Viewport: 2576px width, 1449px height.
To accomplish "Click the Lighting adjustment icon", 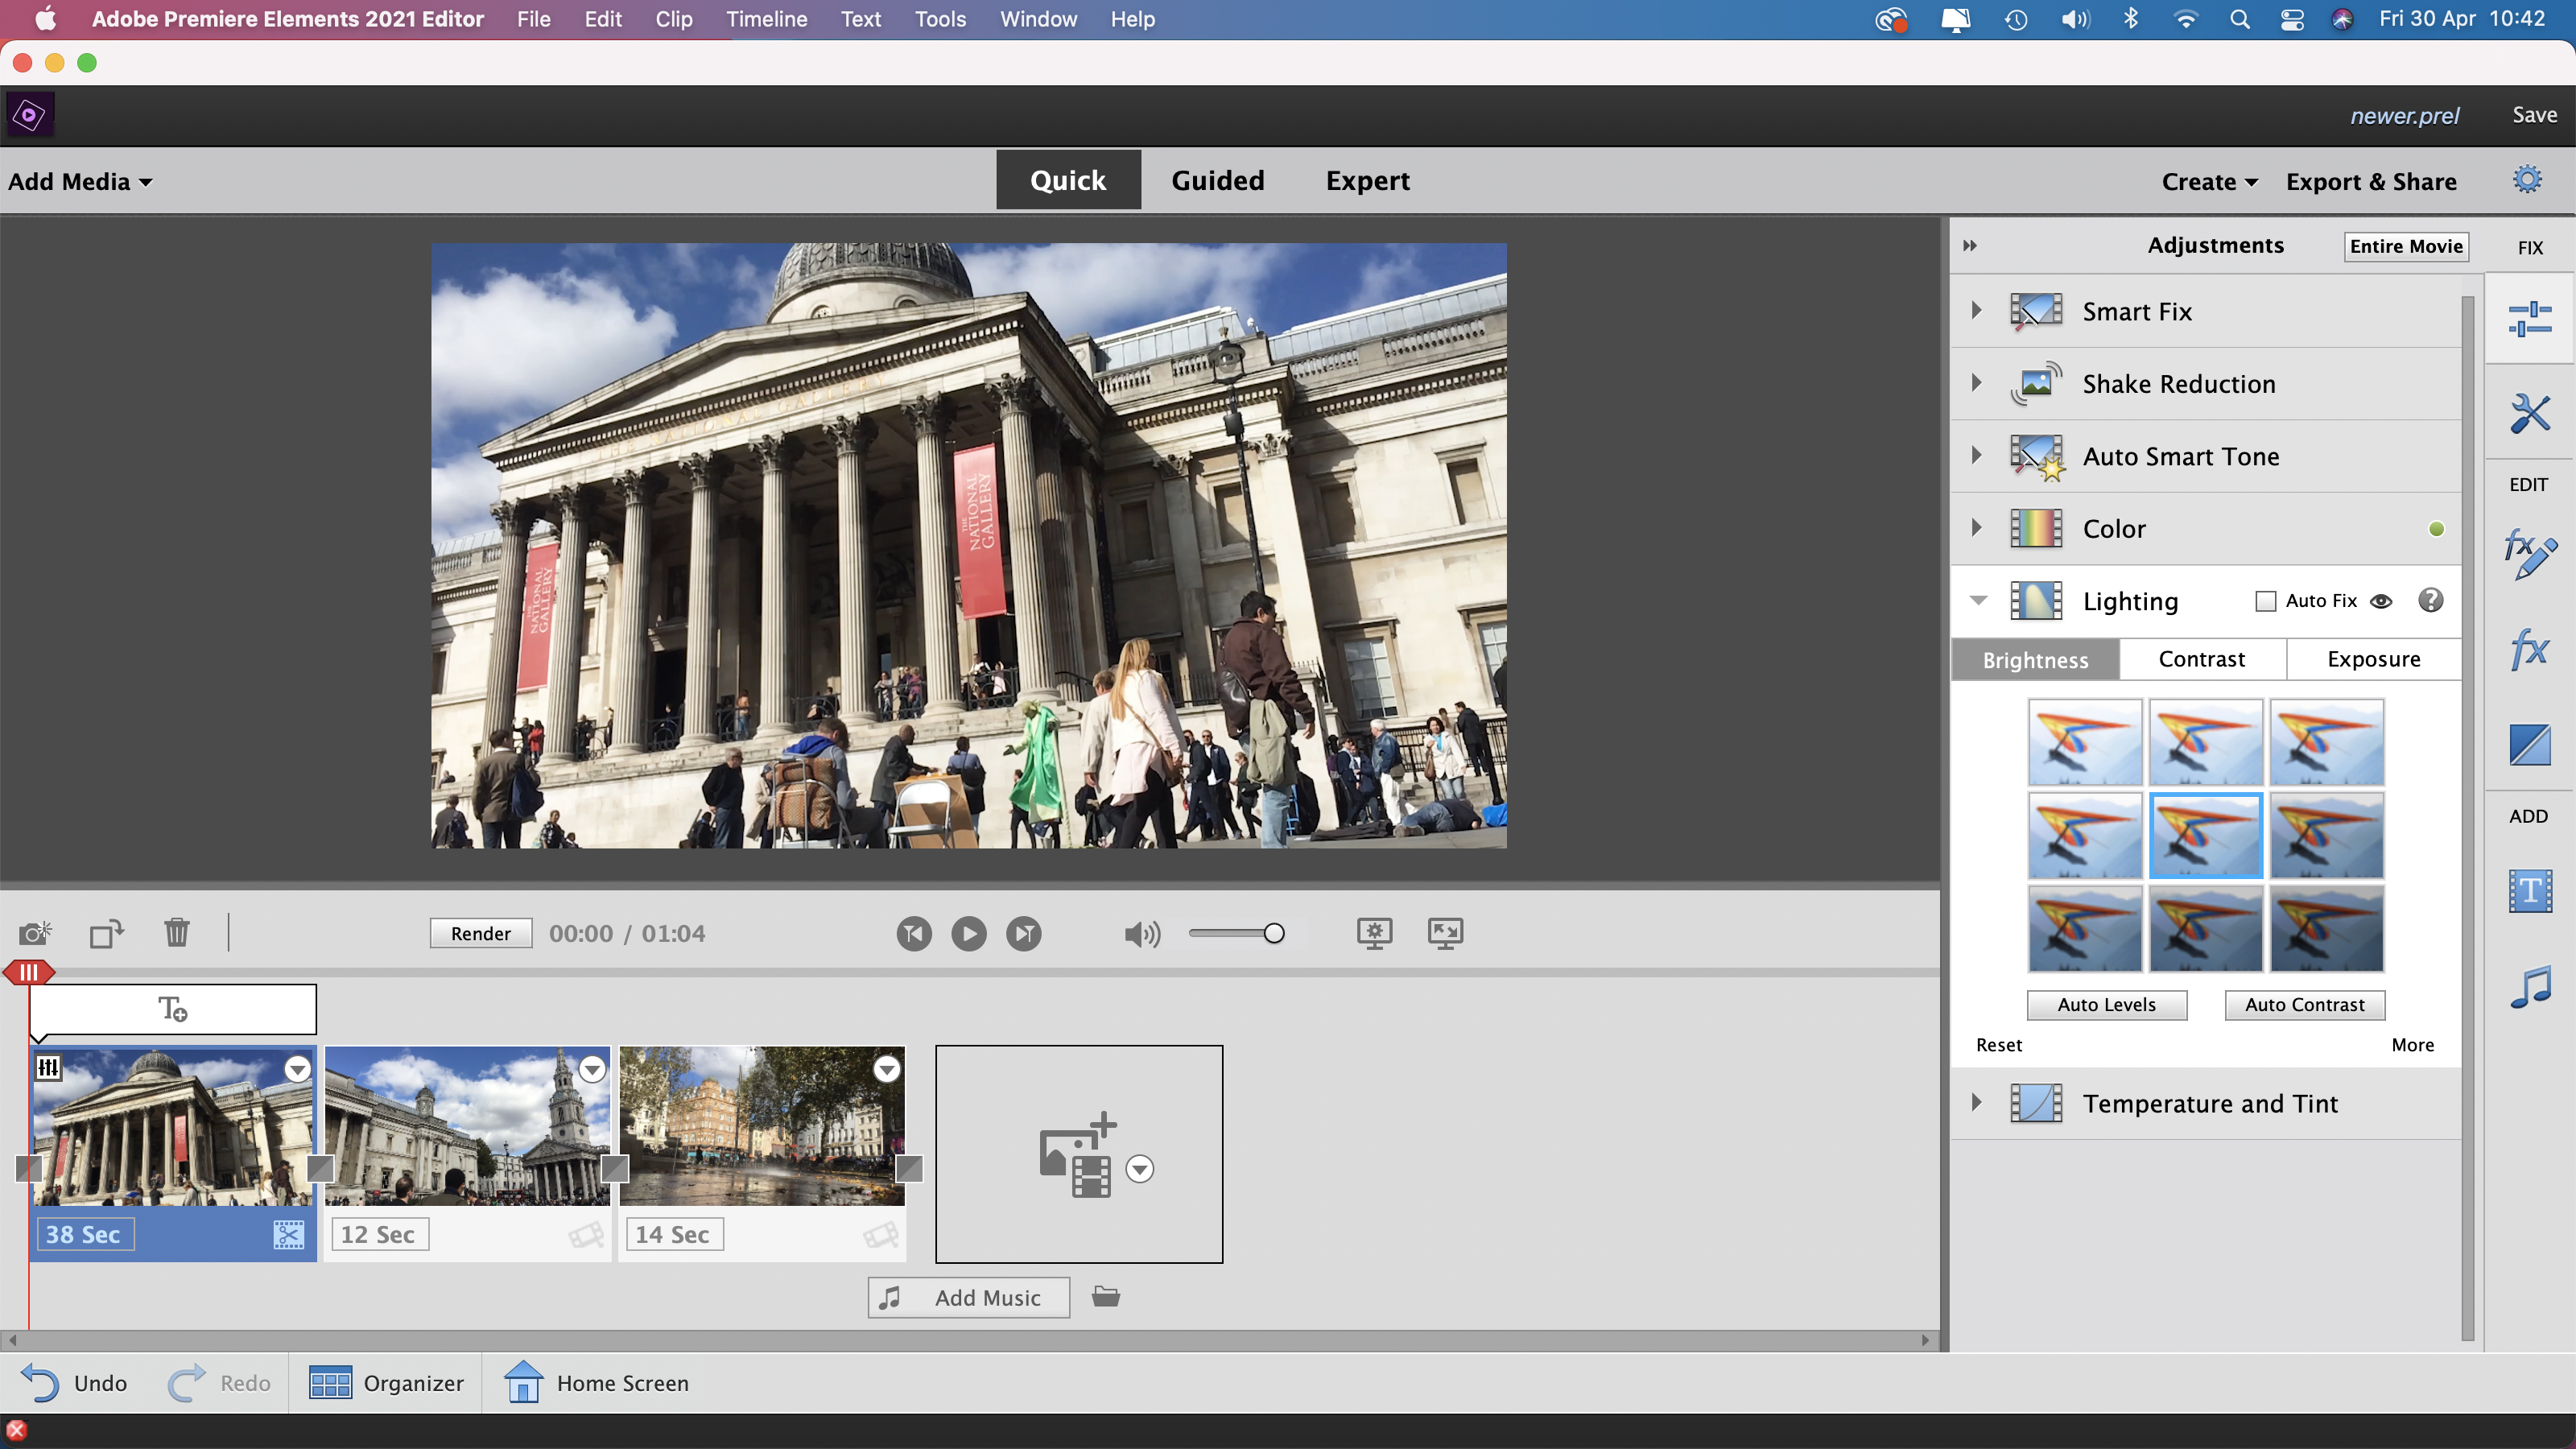I will [2037, 600].
